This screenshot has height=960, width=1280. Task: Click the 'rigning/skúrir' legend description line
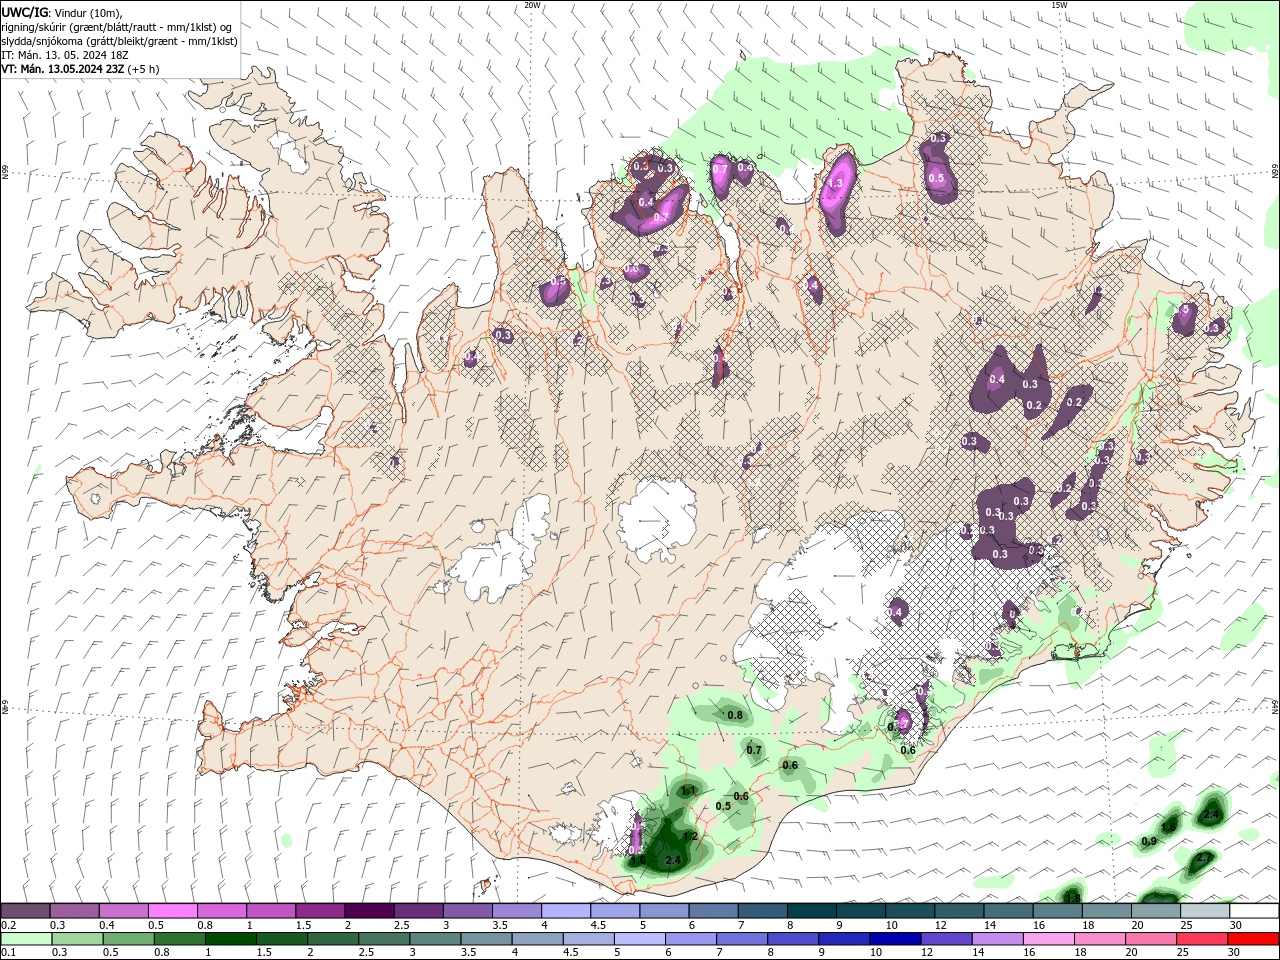118,27
